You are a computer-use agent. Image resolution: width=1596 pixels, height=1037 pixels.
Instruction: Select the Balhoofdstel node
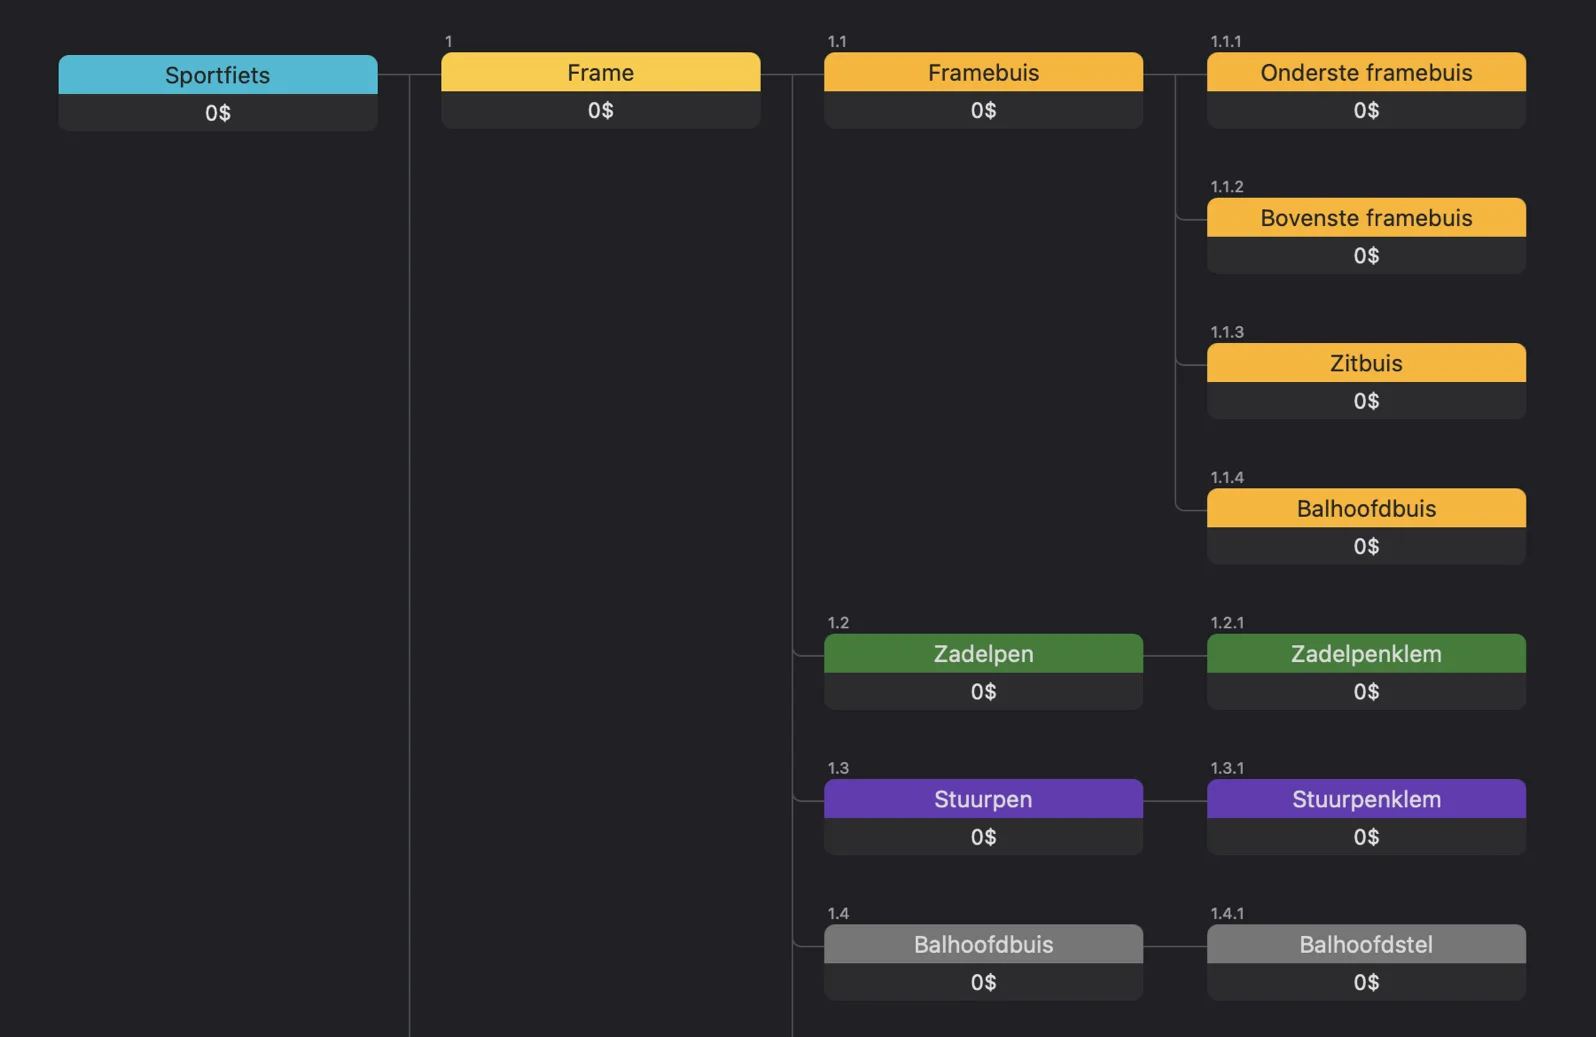pos(1366,944)
